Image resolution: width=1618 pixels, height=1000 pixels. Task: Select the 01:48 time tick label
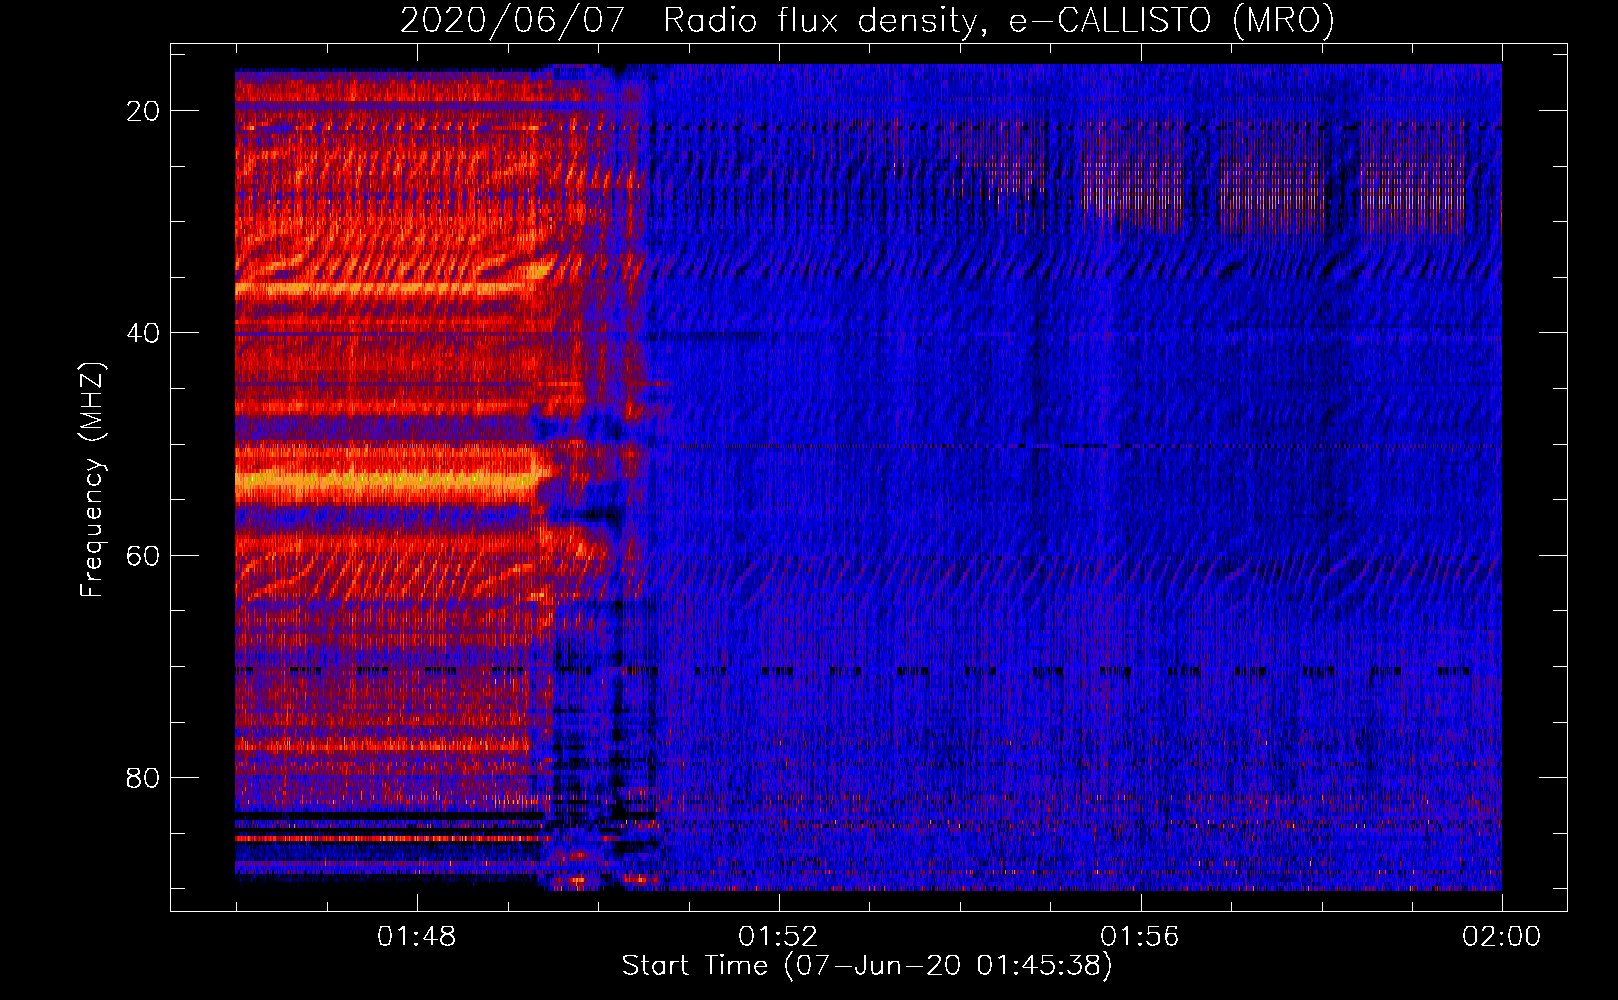click(416, 936)
